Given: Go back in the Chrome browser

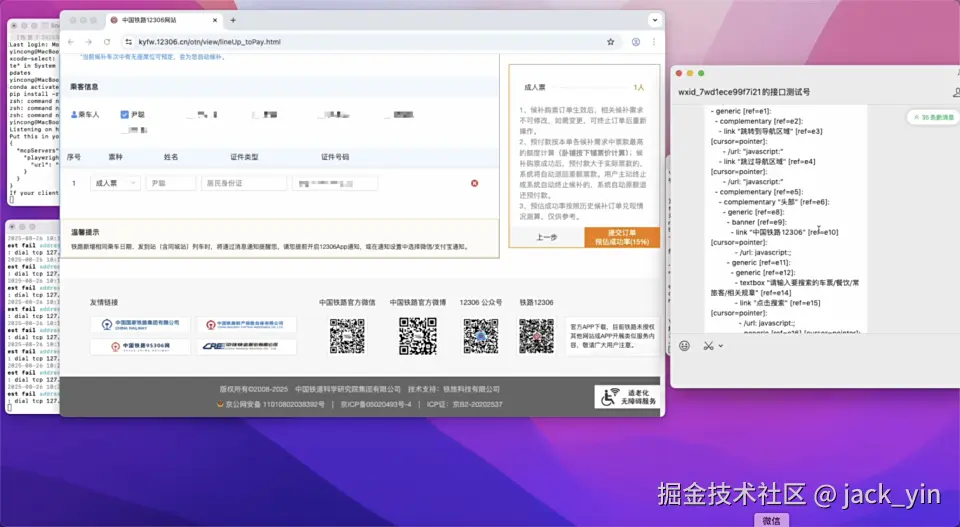Looking at the screenshot, I should 71,42.
